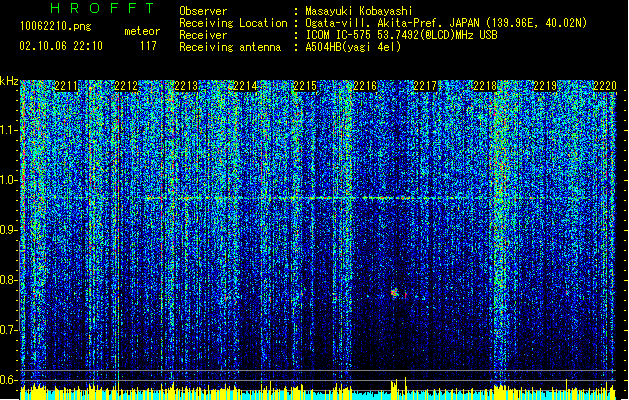Click the 0.6 kHz axis tick label
The height and width of the screenshot is (400, 629).
click(x=8, y=380)
